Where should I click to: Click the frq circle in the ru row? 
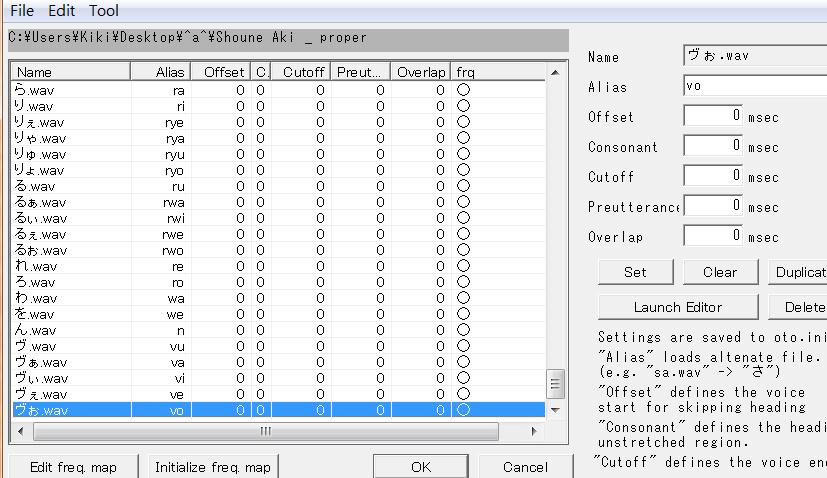click(x=463, y=186)
